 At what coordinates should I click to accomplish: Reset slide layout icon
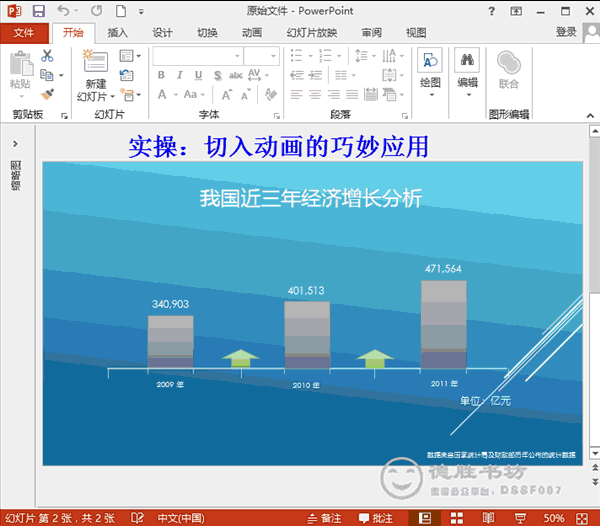tap(127, 75)
